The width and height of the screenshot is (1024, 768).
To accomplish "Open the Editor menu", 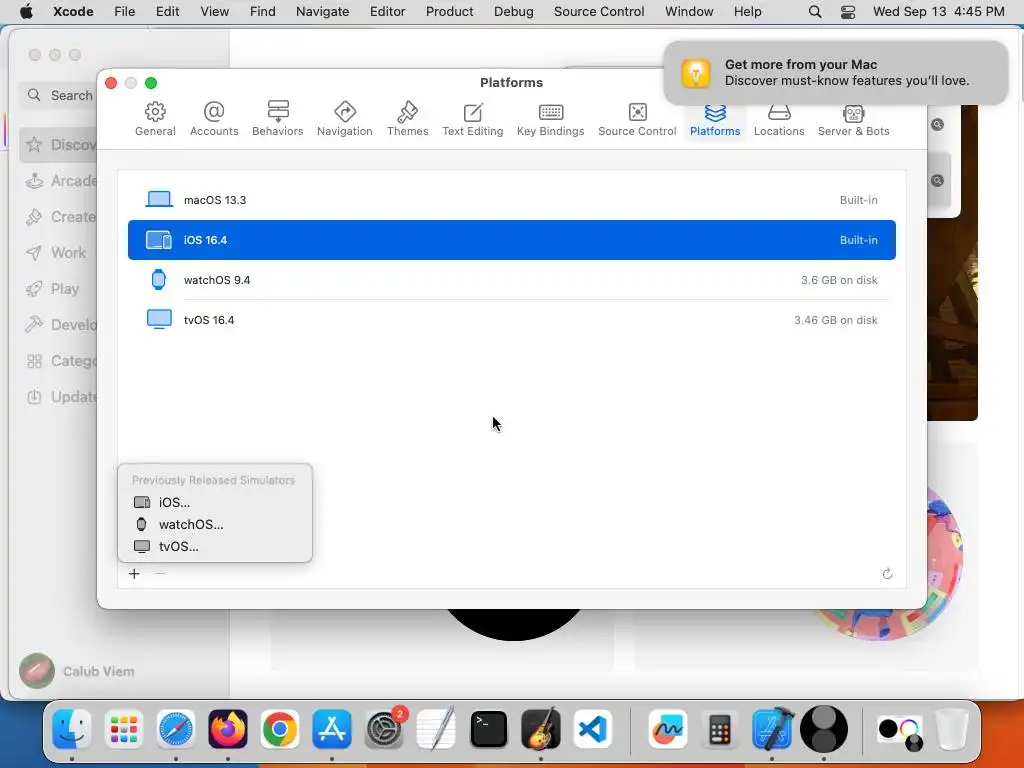I will (387, 11).
